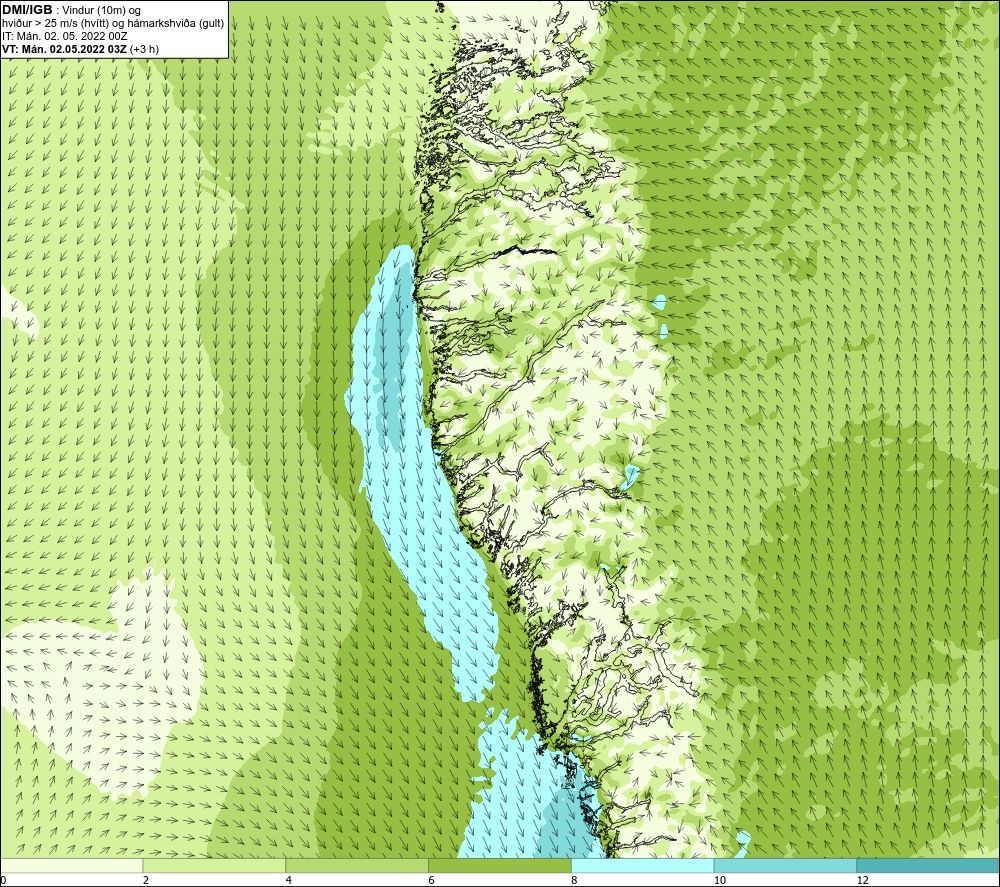Click the scale label '2'
Viewport: 1000px width, 887px height.
coord(146,880)
